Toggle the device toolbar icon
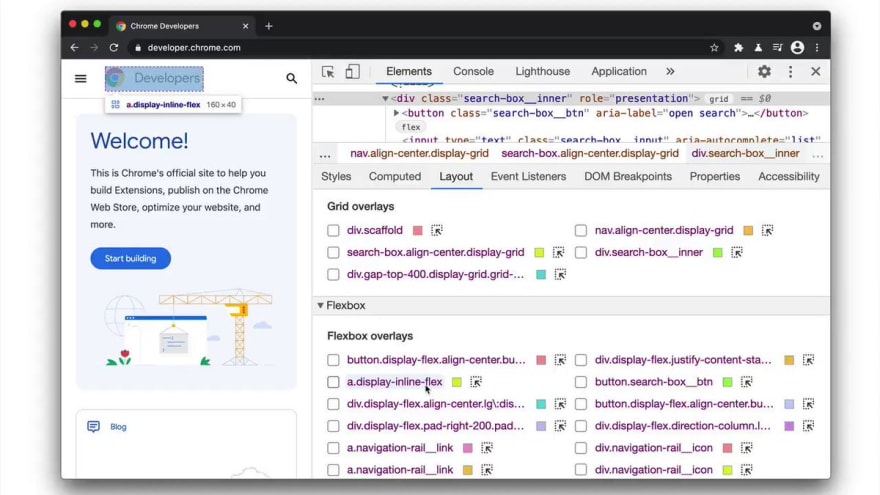Viewport: 880px width, 495px height. [352, 72]
